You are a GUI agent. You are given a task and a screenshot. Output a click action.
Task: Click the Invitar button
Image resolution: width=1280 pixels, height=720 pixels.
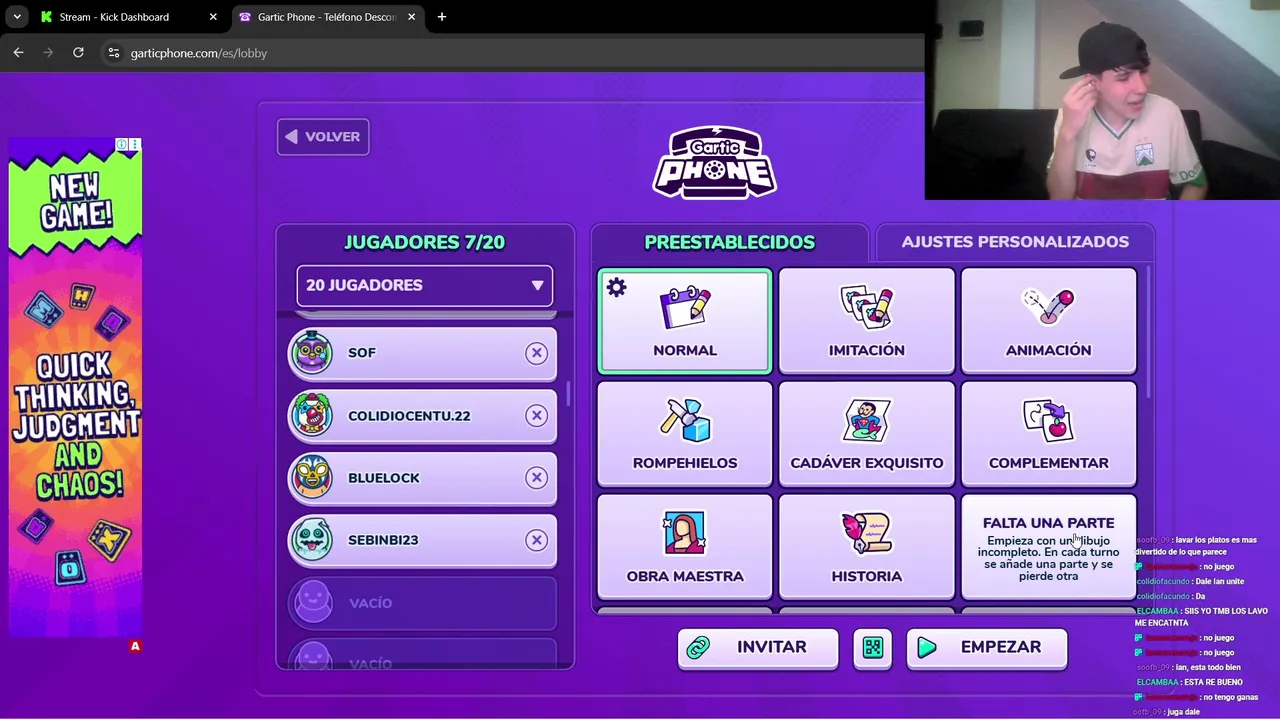(x=758, y=647)
